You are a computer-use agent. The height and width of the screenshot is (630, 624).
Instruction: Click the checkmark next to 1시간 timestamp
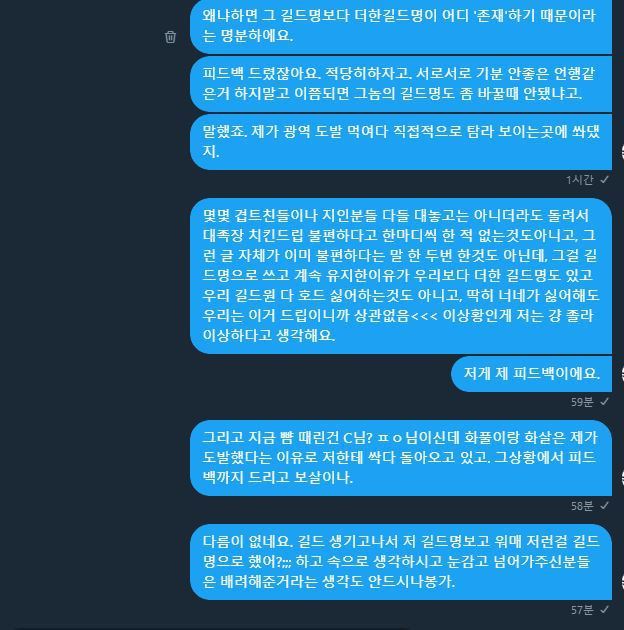604,180
